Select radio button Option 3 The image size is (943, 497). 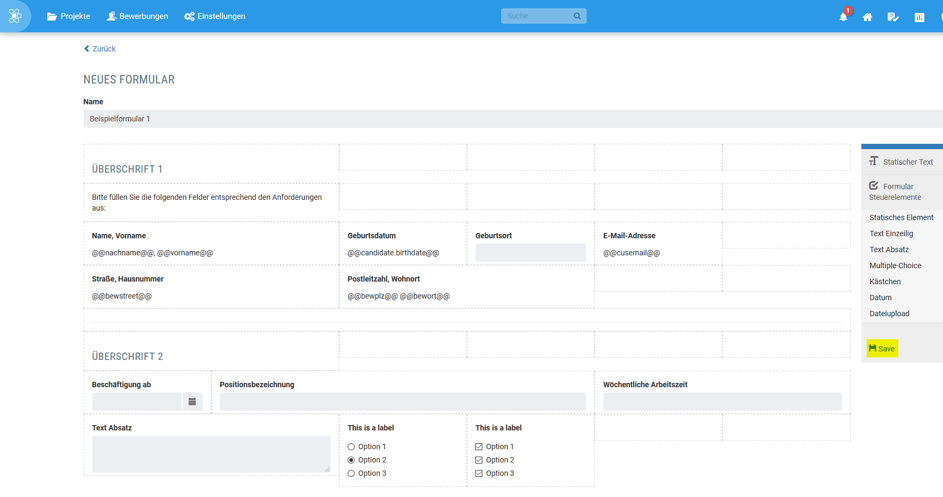351,473
